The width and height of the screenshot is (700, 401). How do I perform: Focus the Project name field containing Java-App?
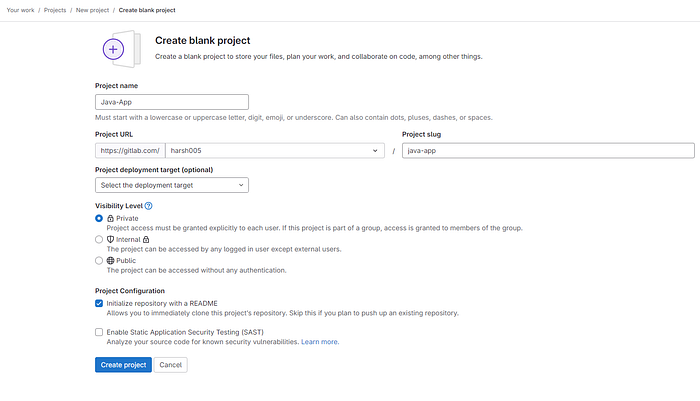point(172,102)
